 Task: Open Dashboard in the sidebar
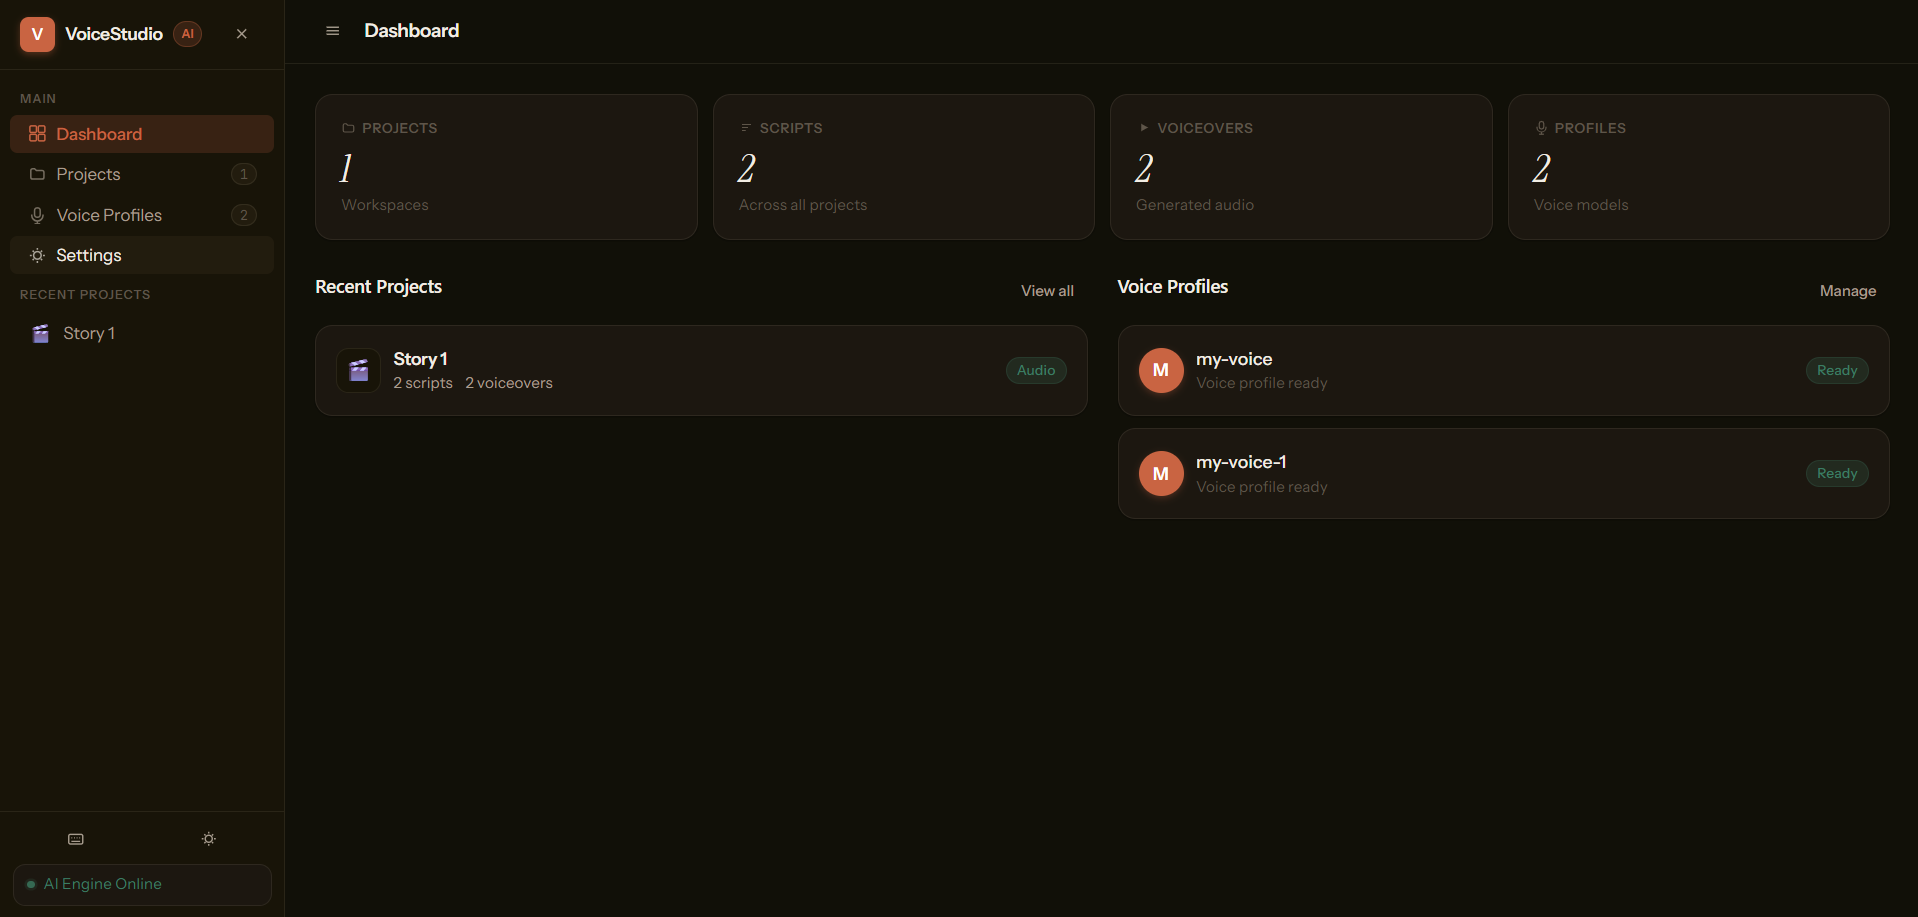[142, 134]
